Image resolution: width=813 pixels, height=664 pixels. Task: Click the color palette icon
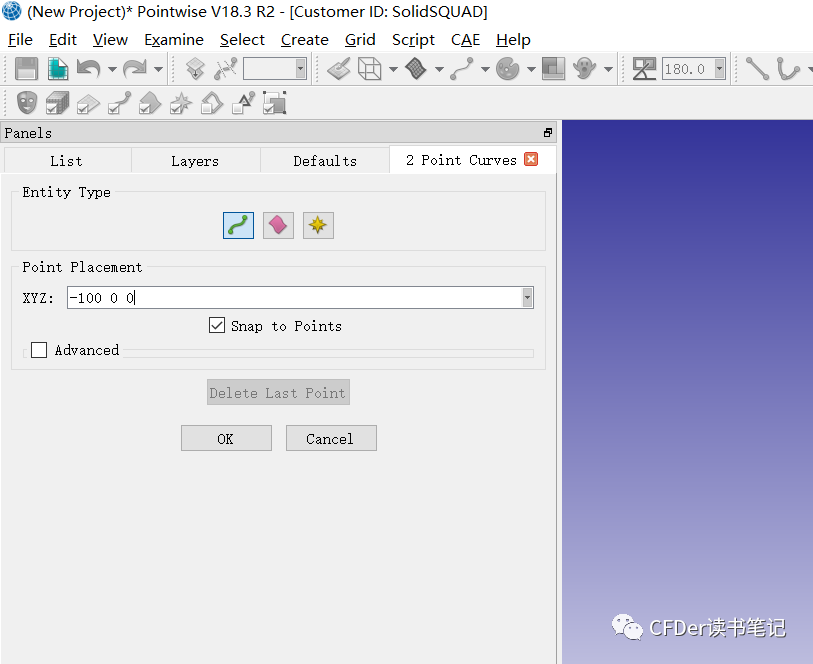click(508, 69)
